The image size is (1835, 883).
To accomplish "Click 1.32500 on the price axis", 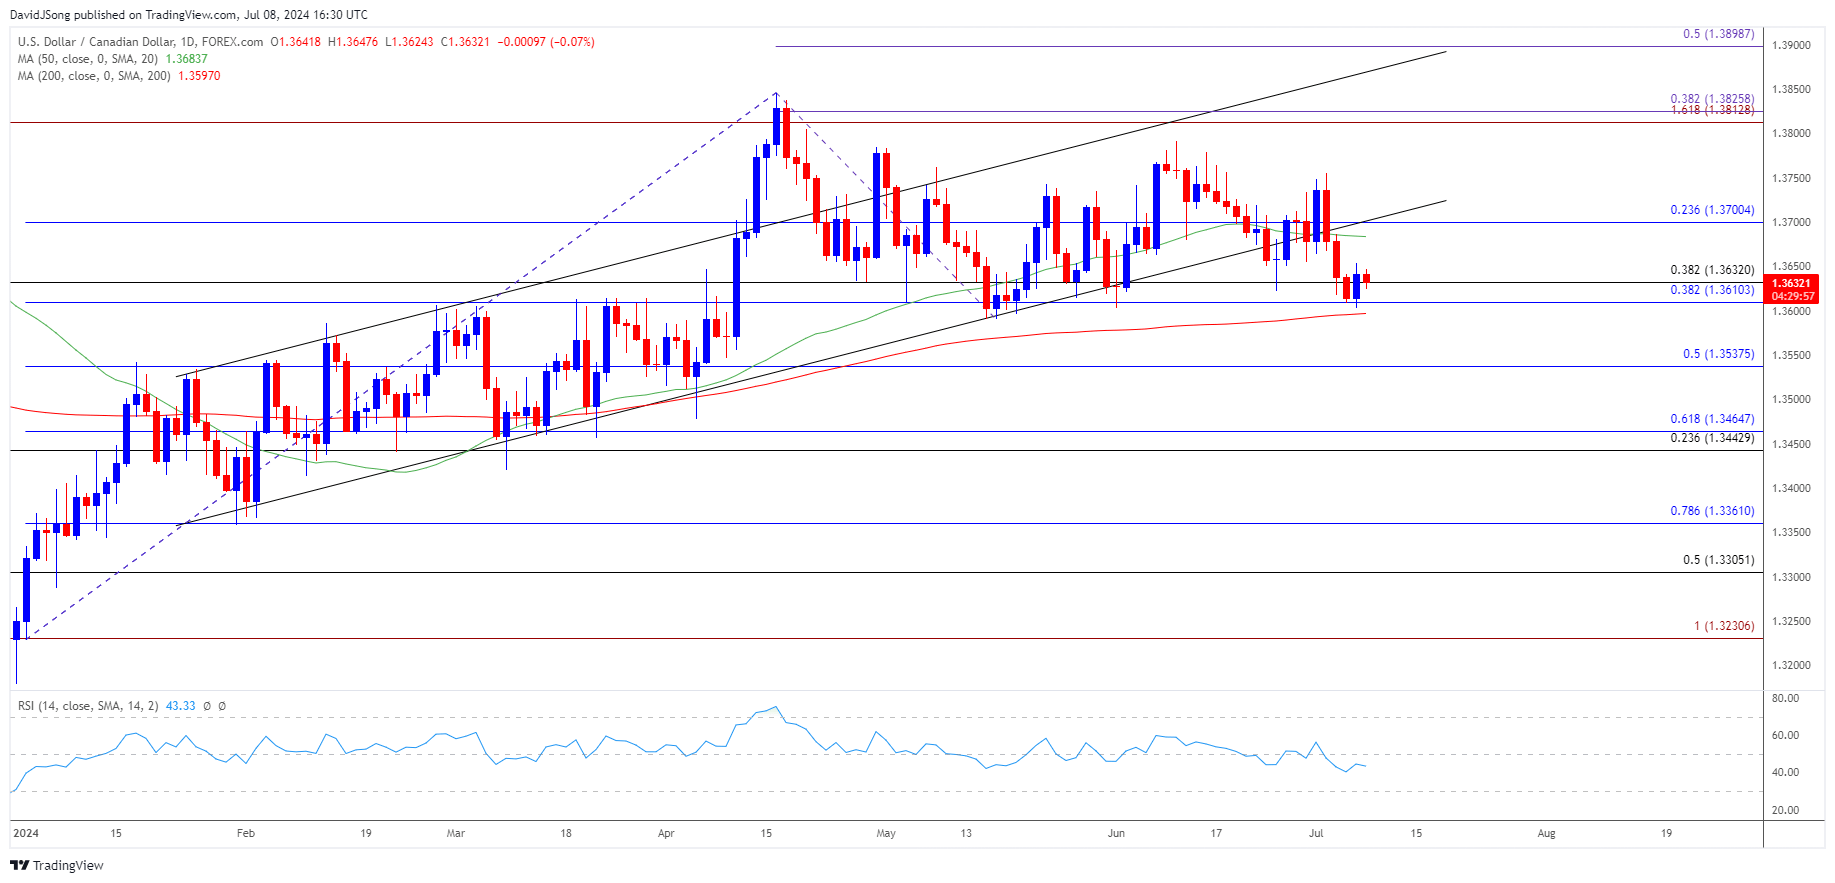I will 1791,622.
